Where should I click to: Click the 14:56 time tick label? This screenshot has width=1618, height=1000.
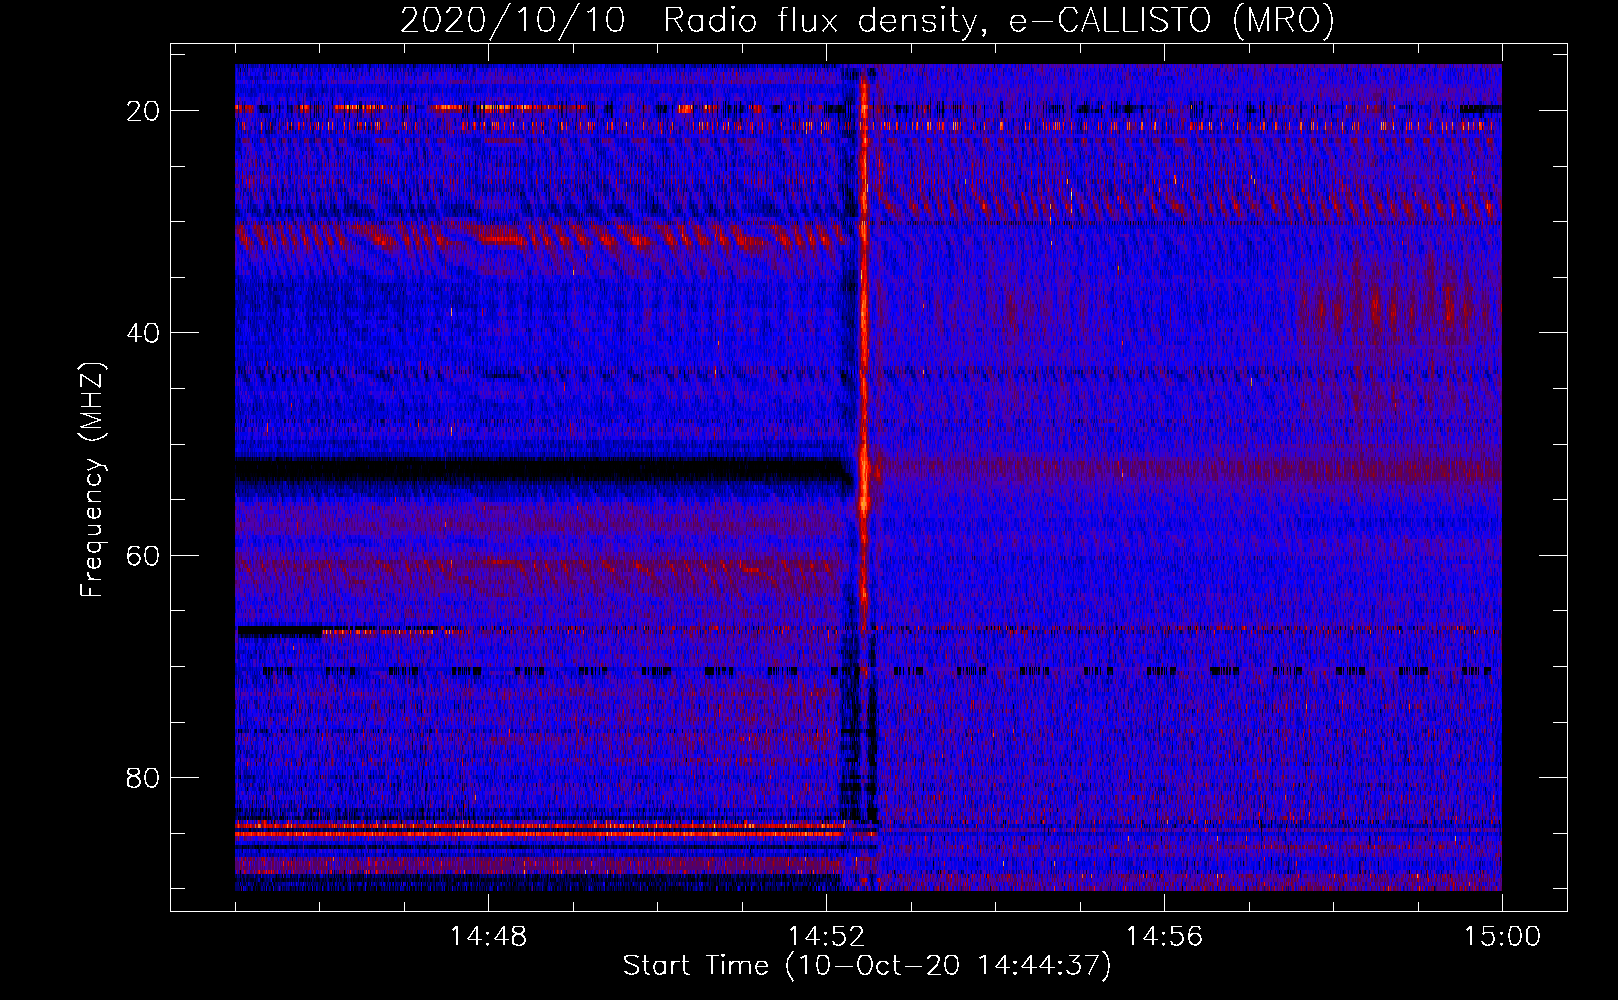pyautogui.click(x=1164, y=936)
